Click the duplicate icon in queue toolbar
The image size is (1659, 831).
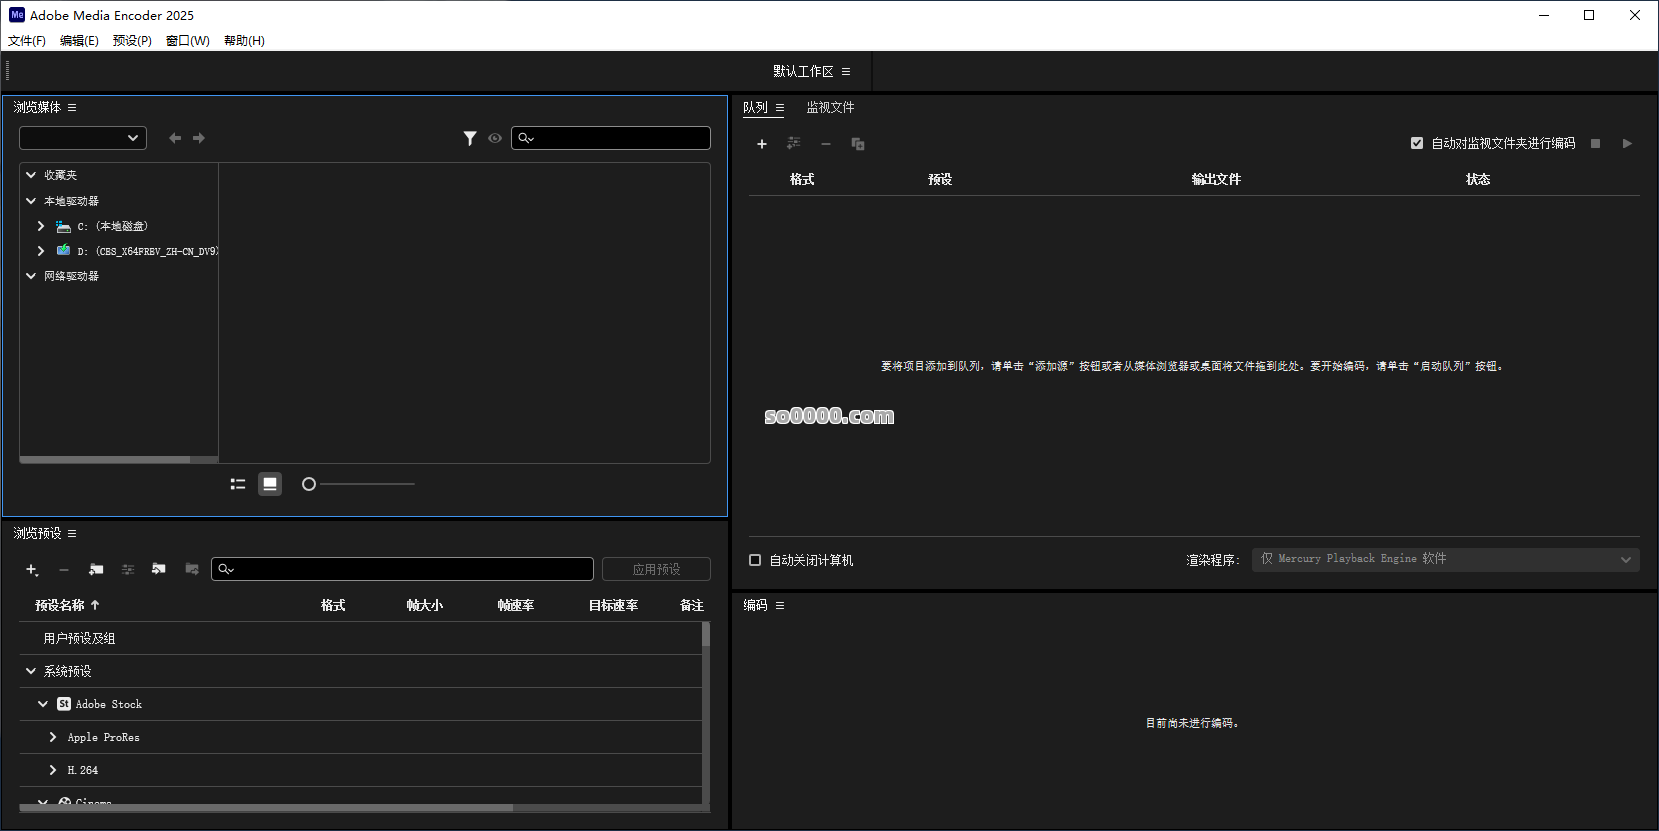coord(858,144)
